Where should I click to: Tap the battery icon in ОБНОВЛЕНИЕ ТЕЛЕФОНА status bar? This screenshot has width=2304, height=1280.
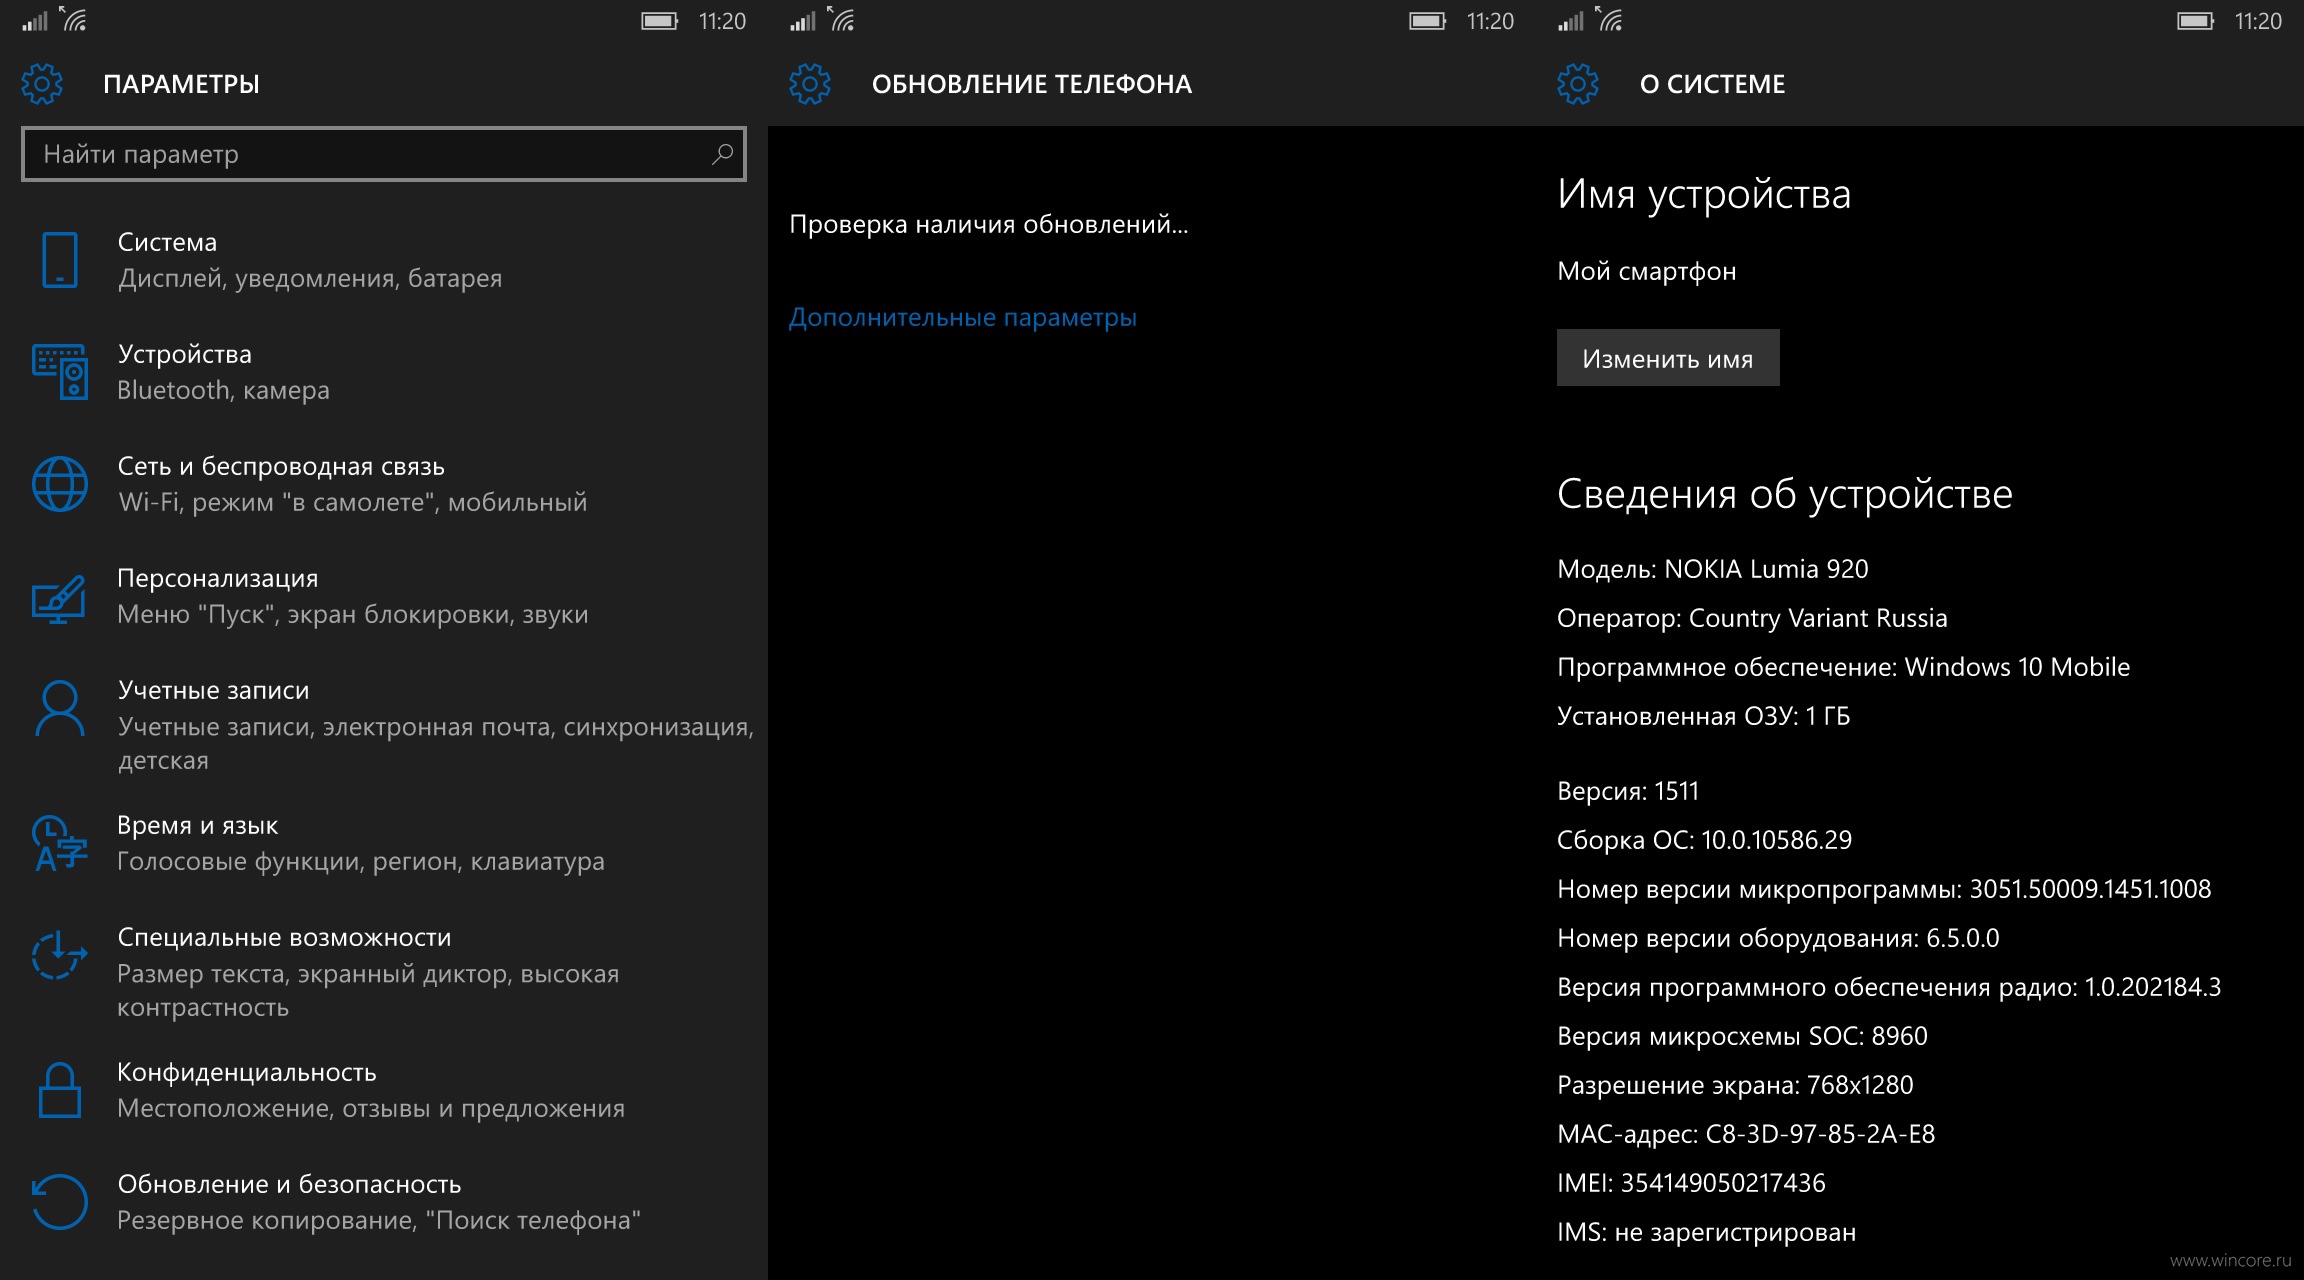pyautogui.click(x=1428, y=21)
